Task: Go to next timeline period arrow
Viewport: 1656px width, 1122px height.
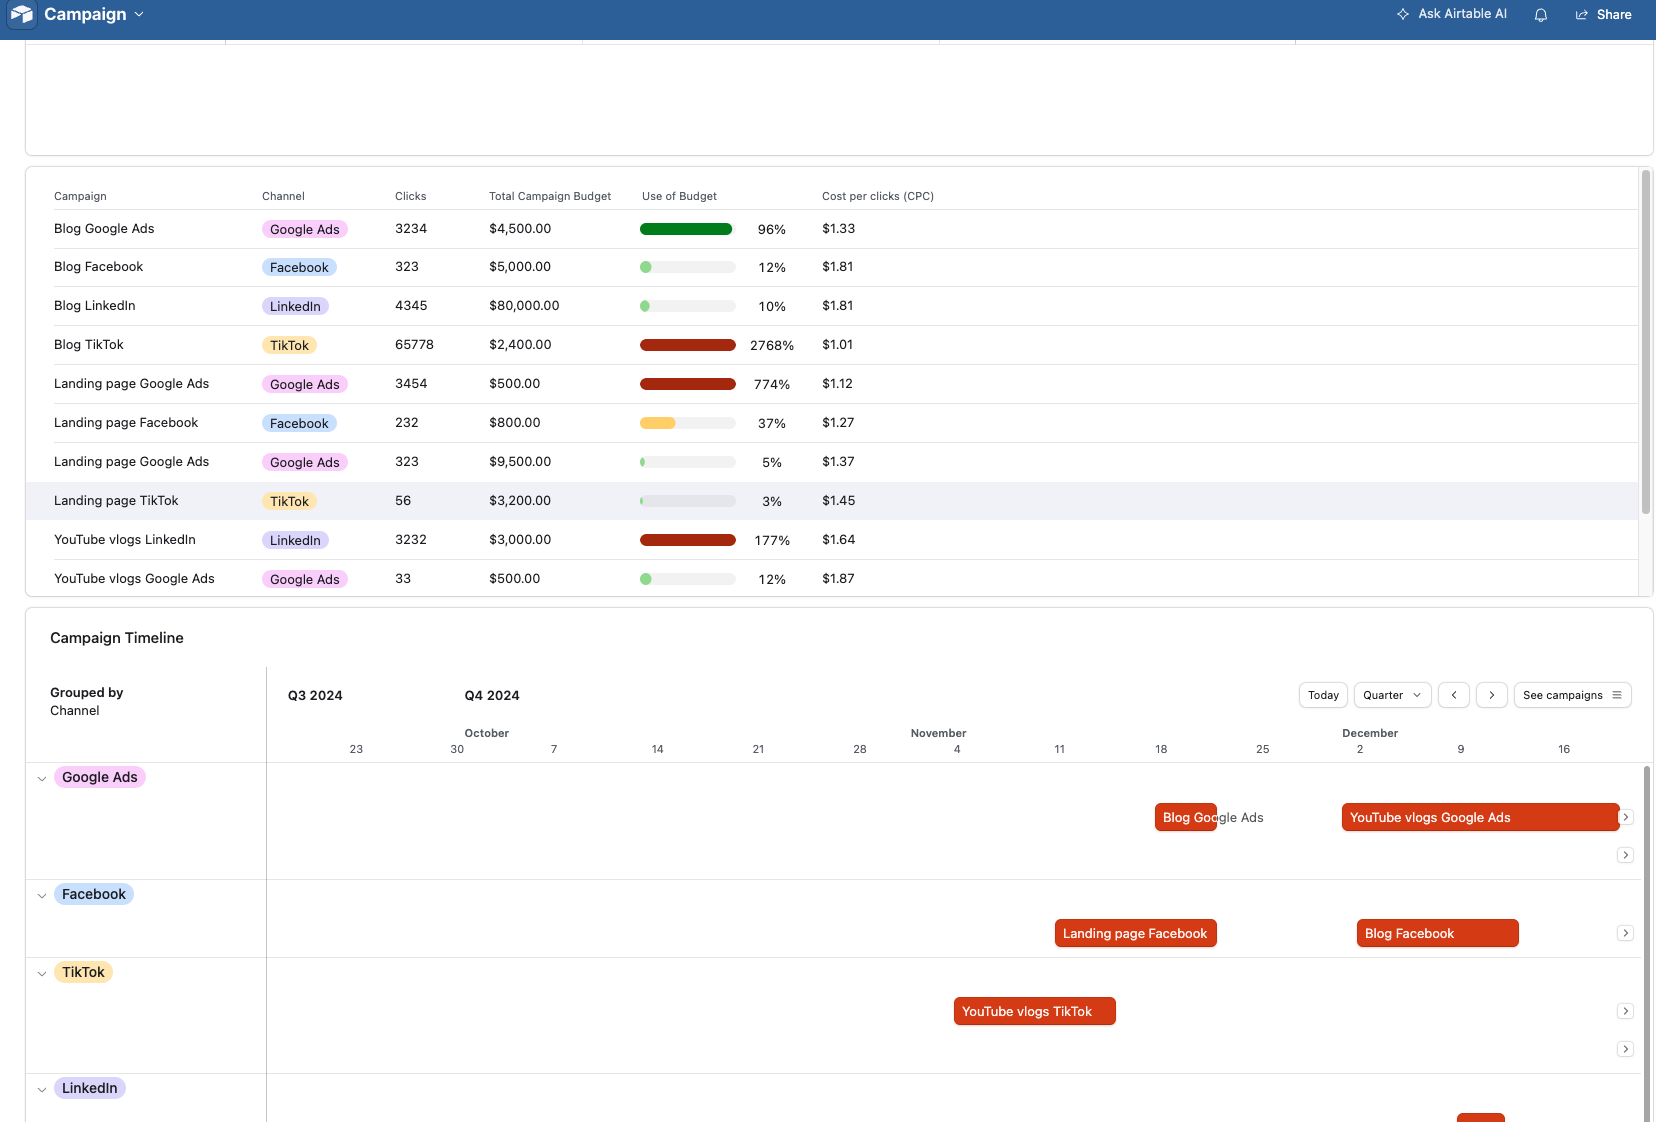Action: (1491, 695)
